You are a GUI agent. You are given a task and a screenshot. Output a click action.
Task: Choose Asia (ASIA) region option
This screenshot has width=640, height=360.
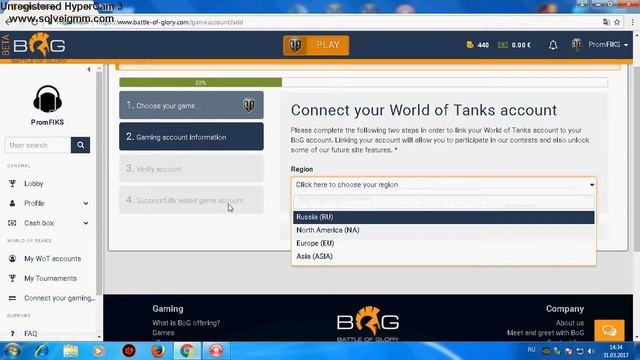pos(444,256)
